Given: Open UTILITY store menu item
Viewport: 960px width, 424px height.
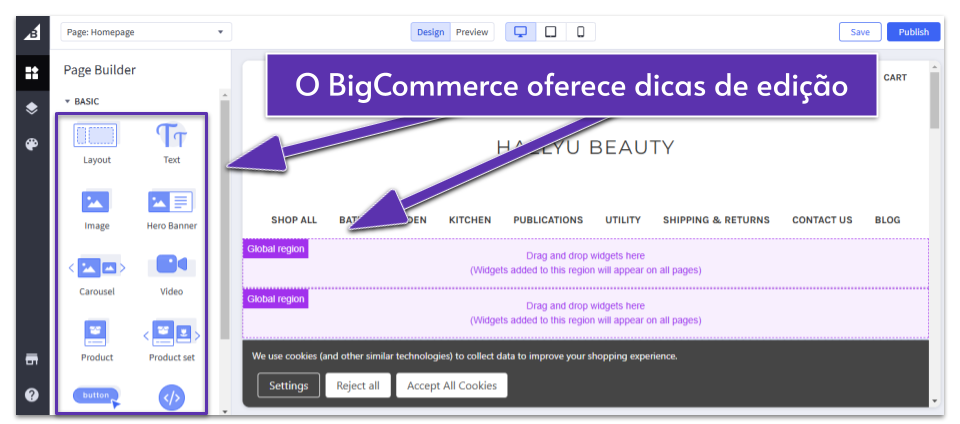Looking at the screenshot, I should (x=623, y=220).
